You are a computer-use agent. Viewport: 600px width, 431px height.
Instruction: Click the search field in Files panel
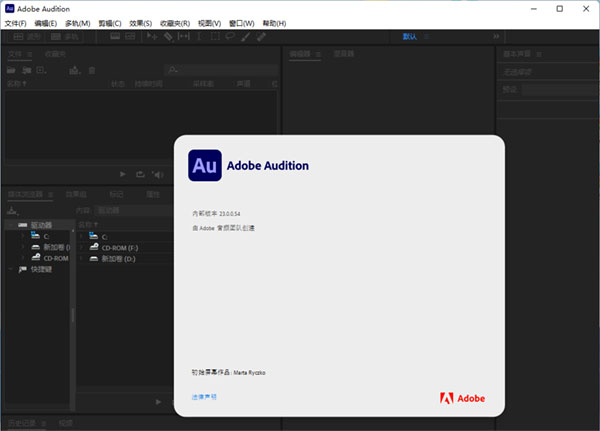coord(220,70)
